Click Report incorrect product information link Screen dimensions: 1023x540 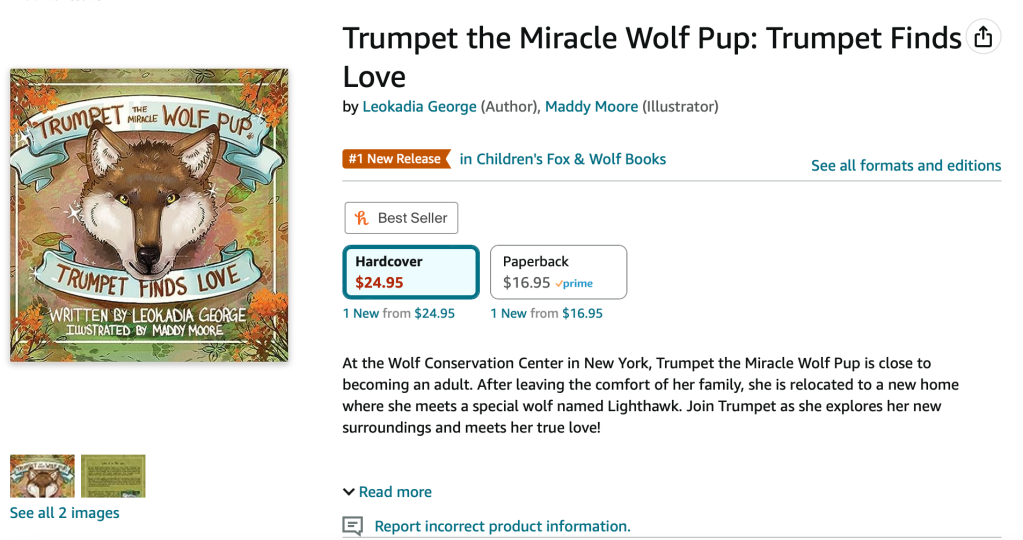click(502, 526)
